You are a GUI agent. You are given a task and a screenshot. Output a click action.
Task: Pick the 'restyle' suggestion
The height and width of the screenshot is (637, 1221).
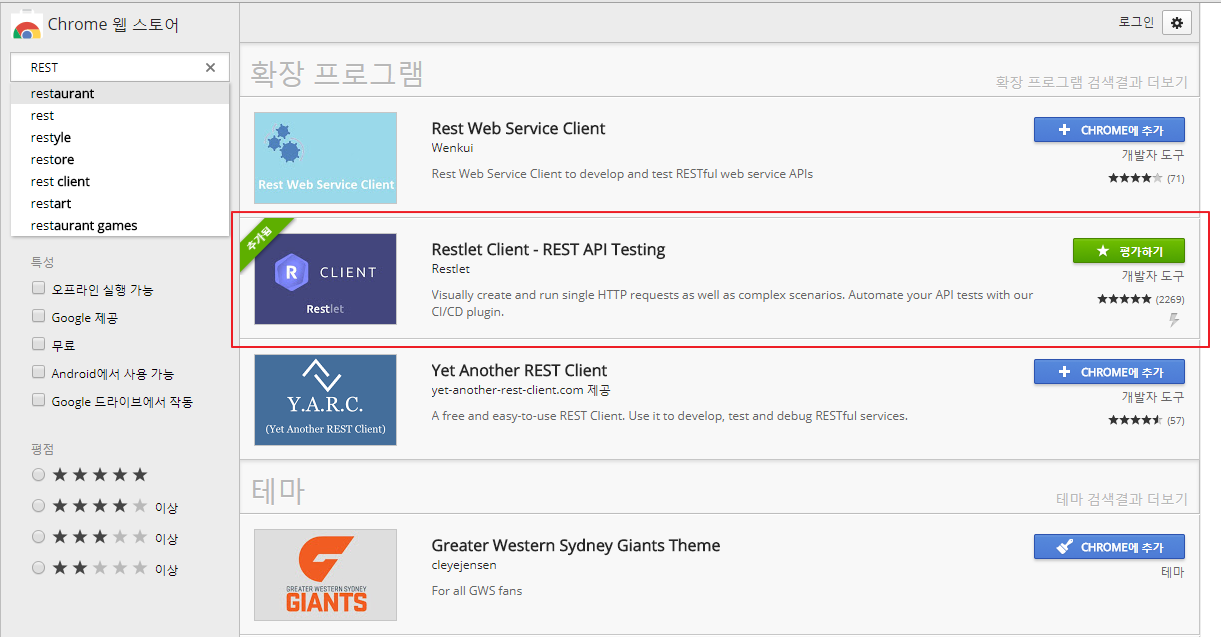[x=120, y=137]
